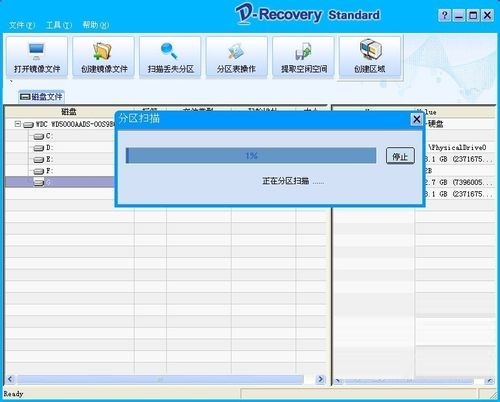Click right arrow of disk list scrollbar
Screen dimensions: 500x402
click(x=320, y=379)
